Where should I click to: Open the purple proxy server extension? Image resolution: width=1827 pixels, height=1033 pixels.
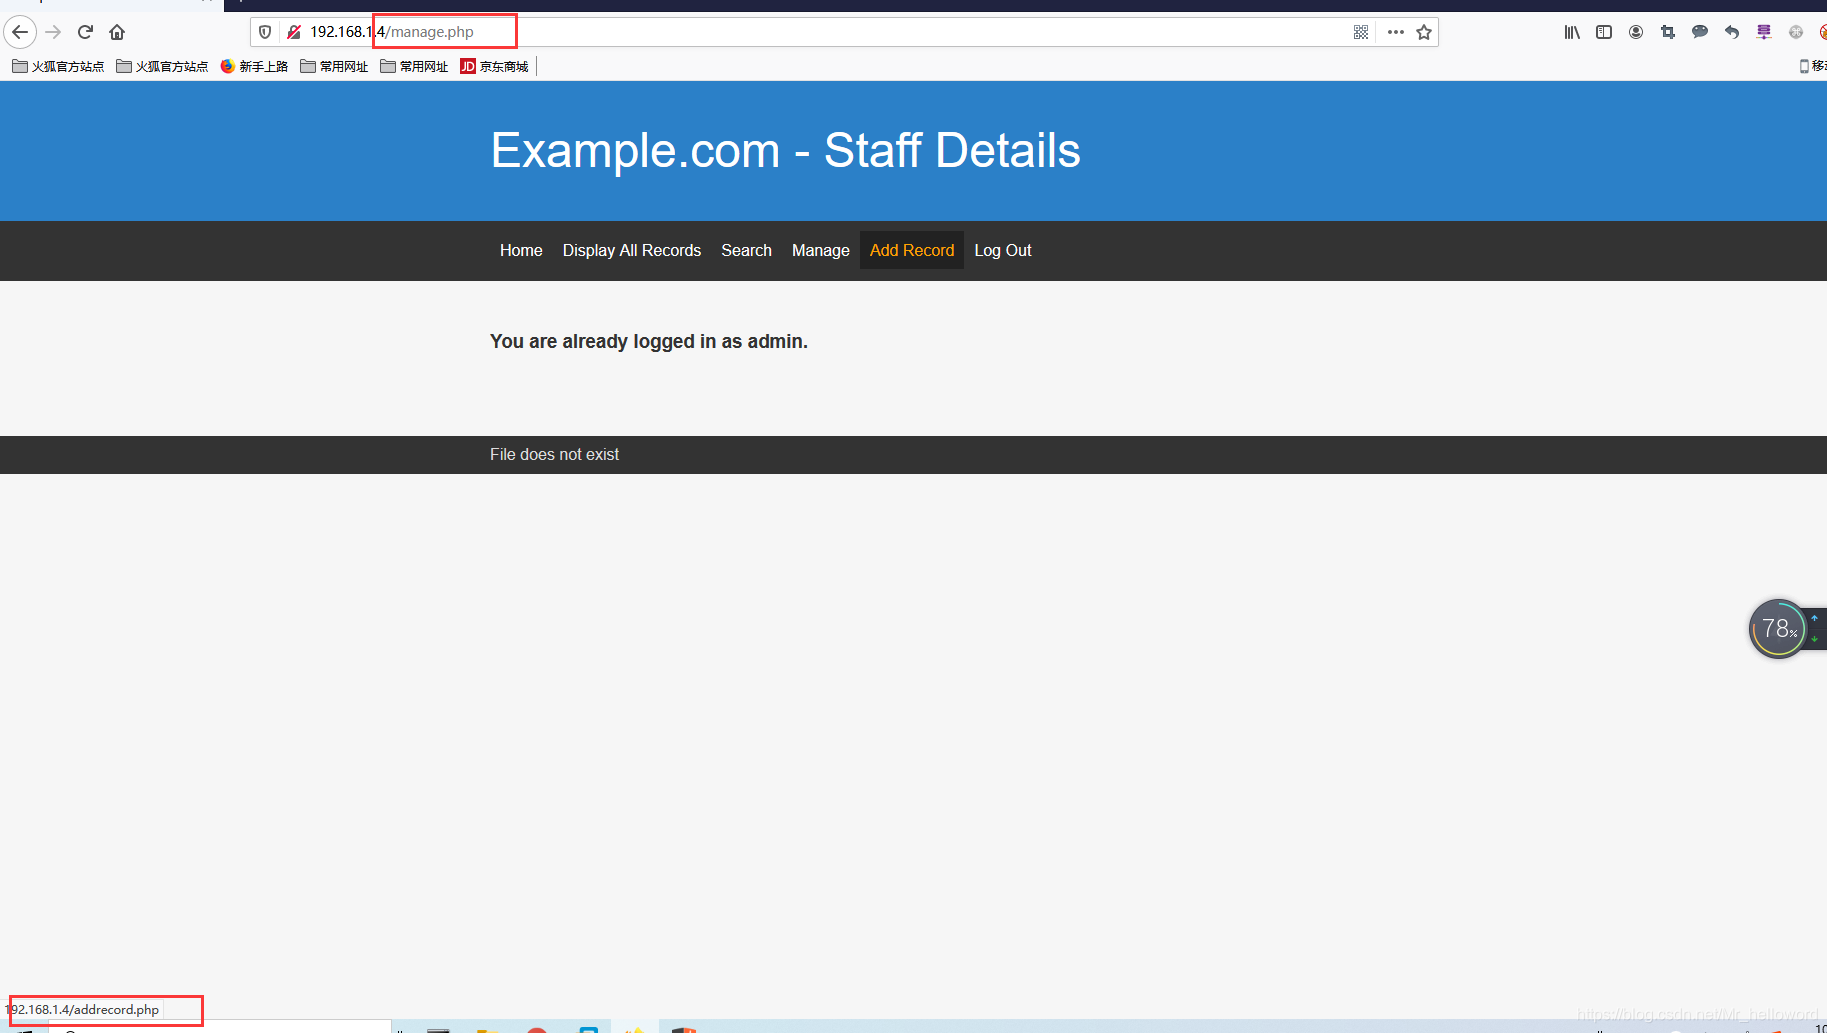1764,32
